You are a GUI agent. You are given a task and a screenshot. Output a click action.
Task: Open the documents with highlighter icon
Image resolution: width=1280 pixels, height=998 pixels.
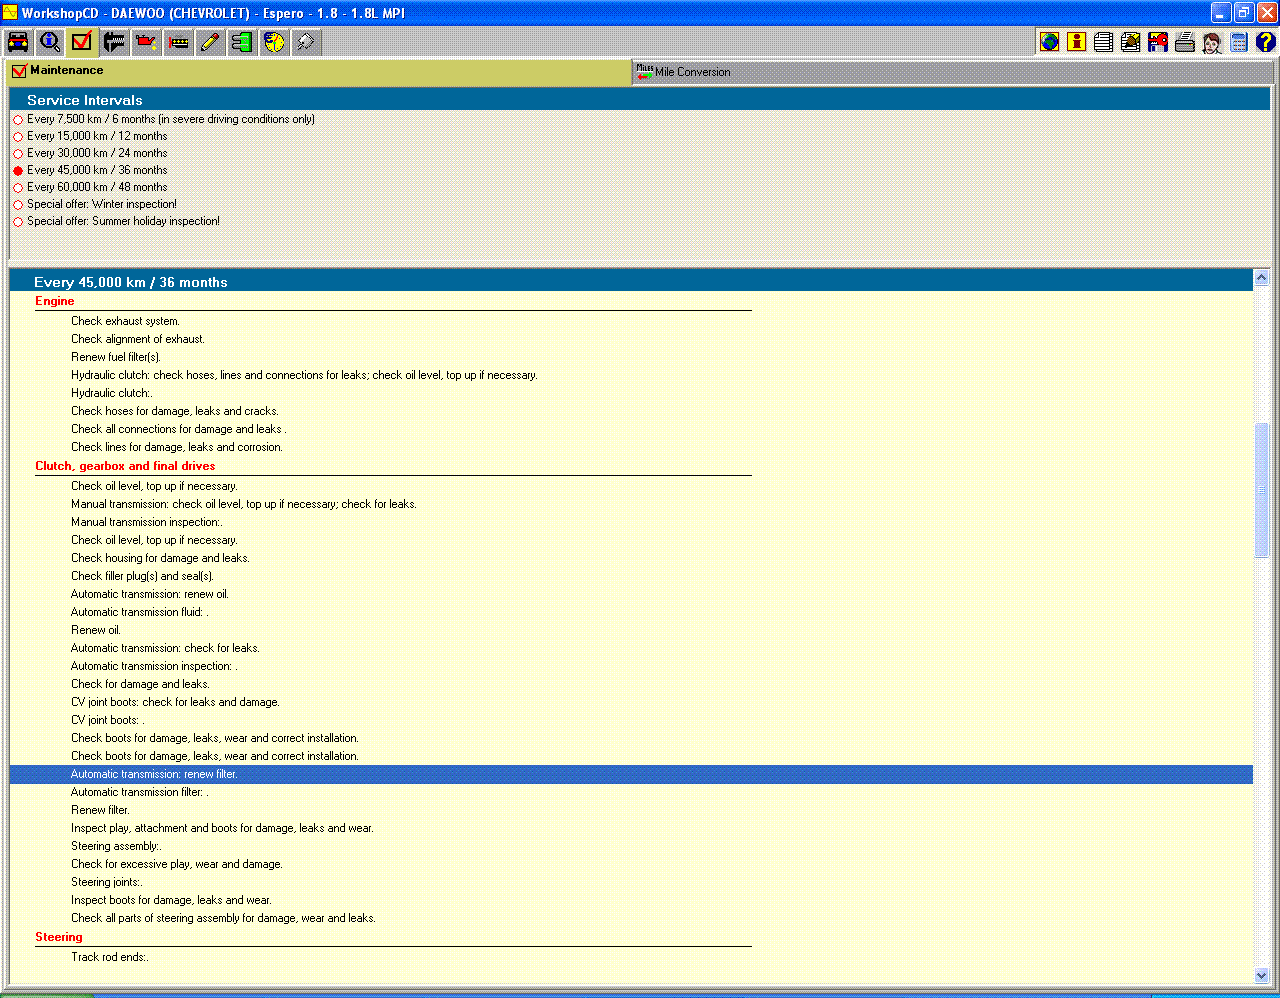[1130, 42]
